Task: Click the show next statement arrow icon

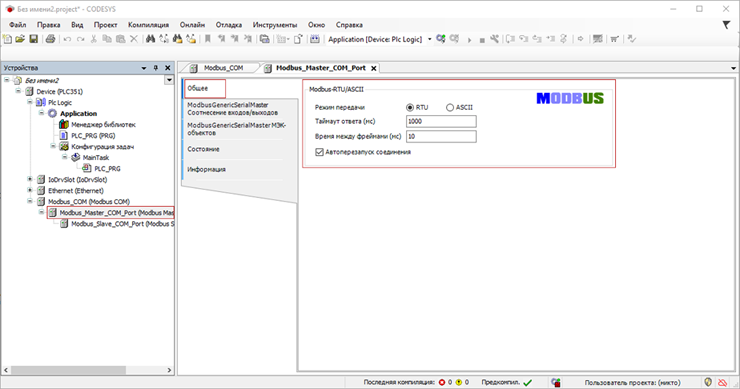Action: 580,39
